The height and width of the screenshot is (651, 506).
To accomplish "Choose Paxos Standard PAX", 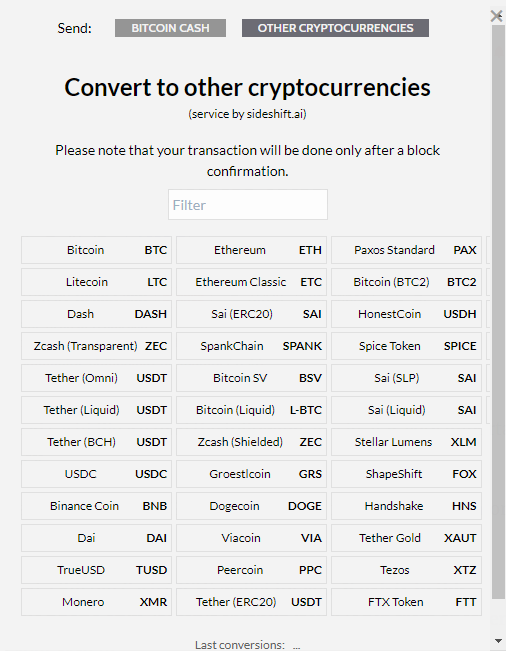I will tap(406, 250).
